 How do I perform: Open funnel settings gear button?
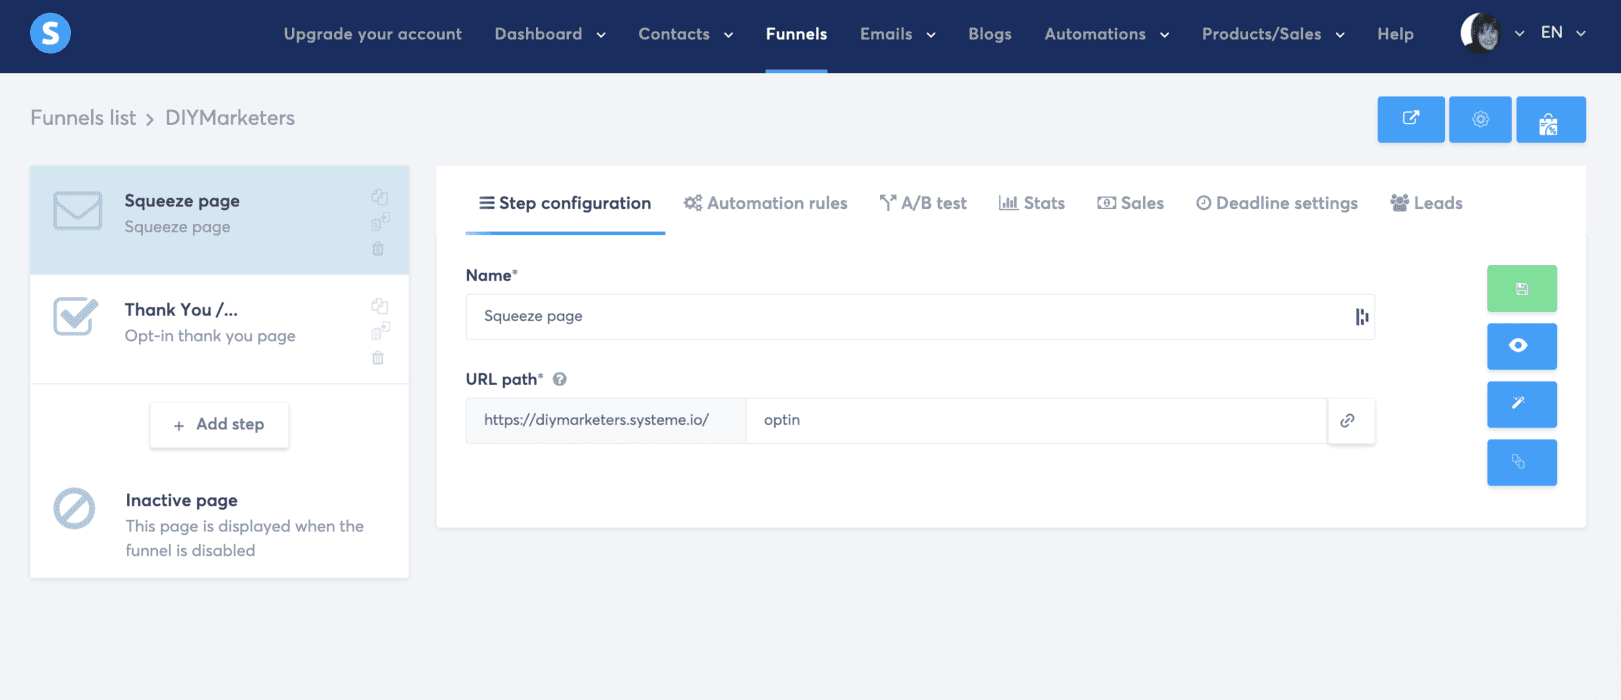(1480, 119)
